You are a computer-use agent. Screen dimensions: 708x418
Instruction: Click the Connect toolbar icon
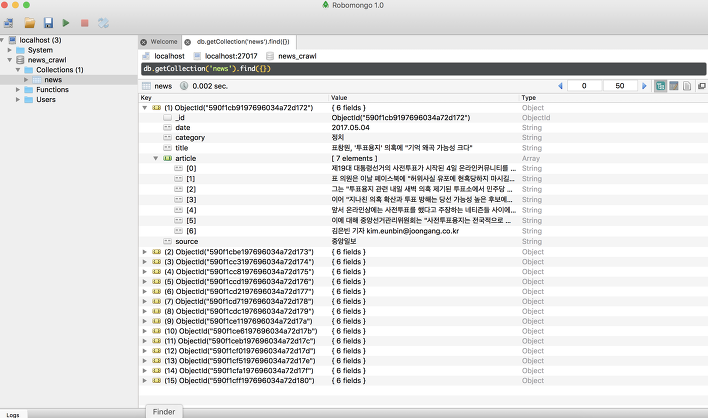pos(9,23)
